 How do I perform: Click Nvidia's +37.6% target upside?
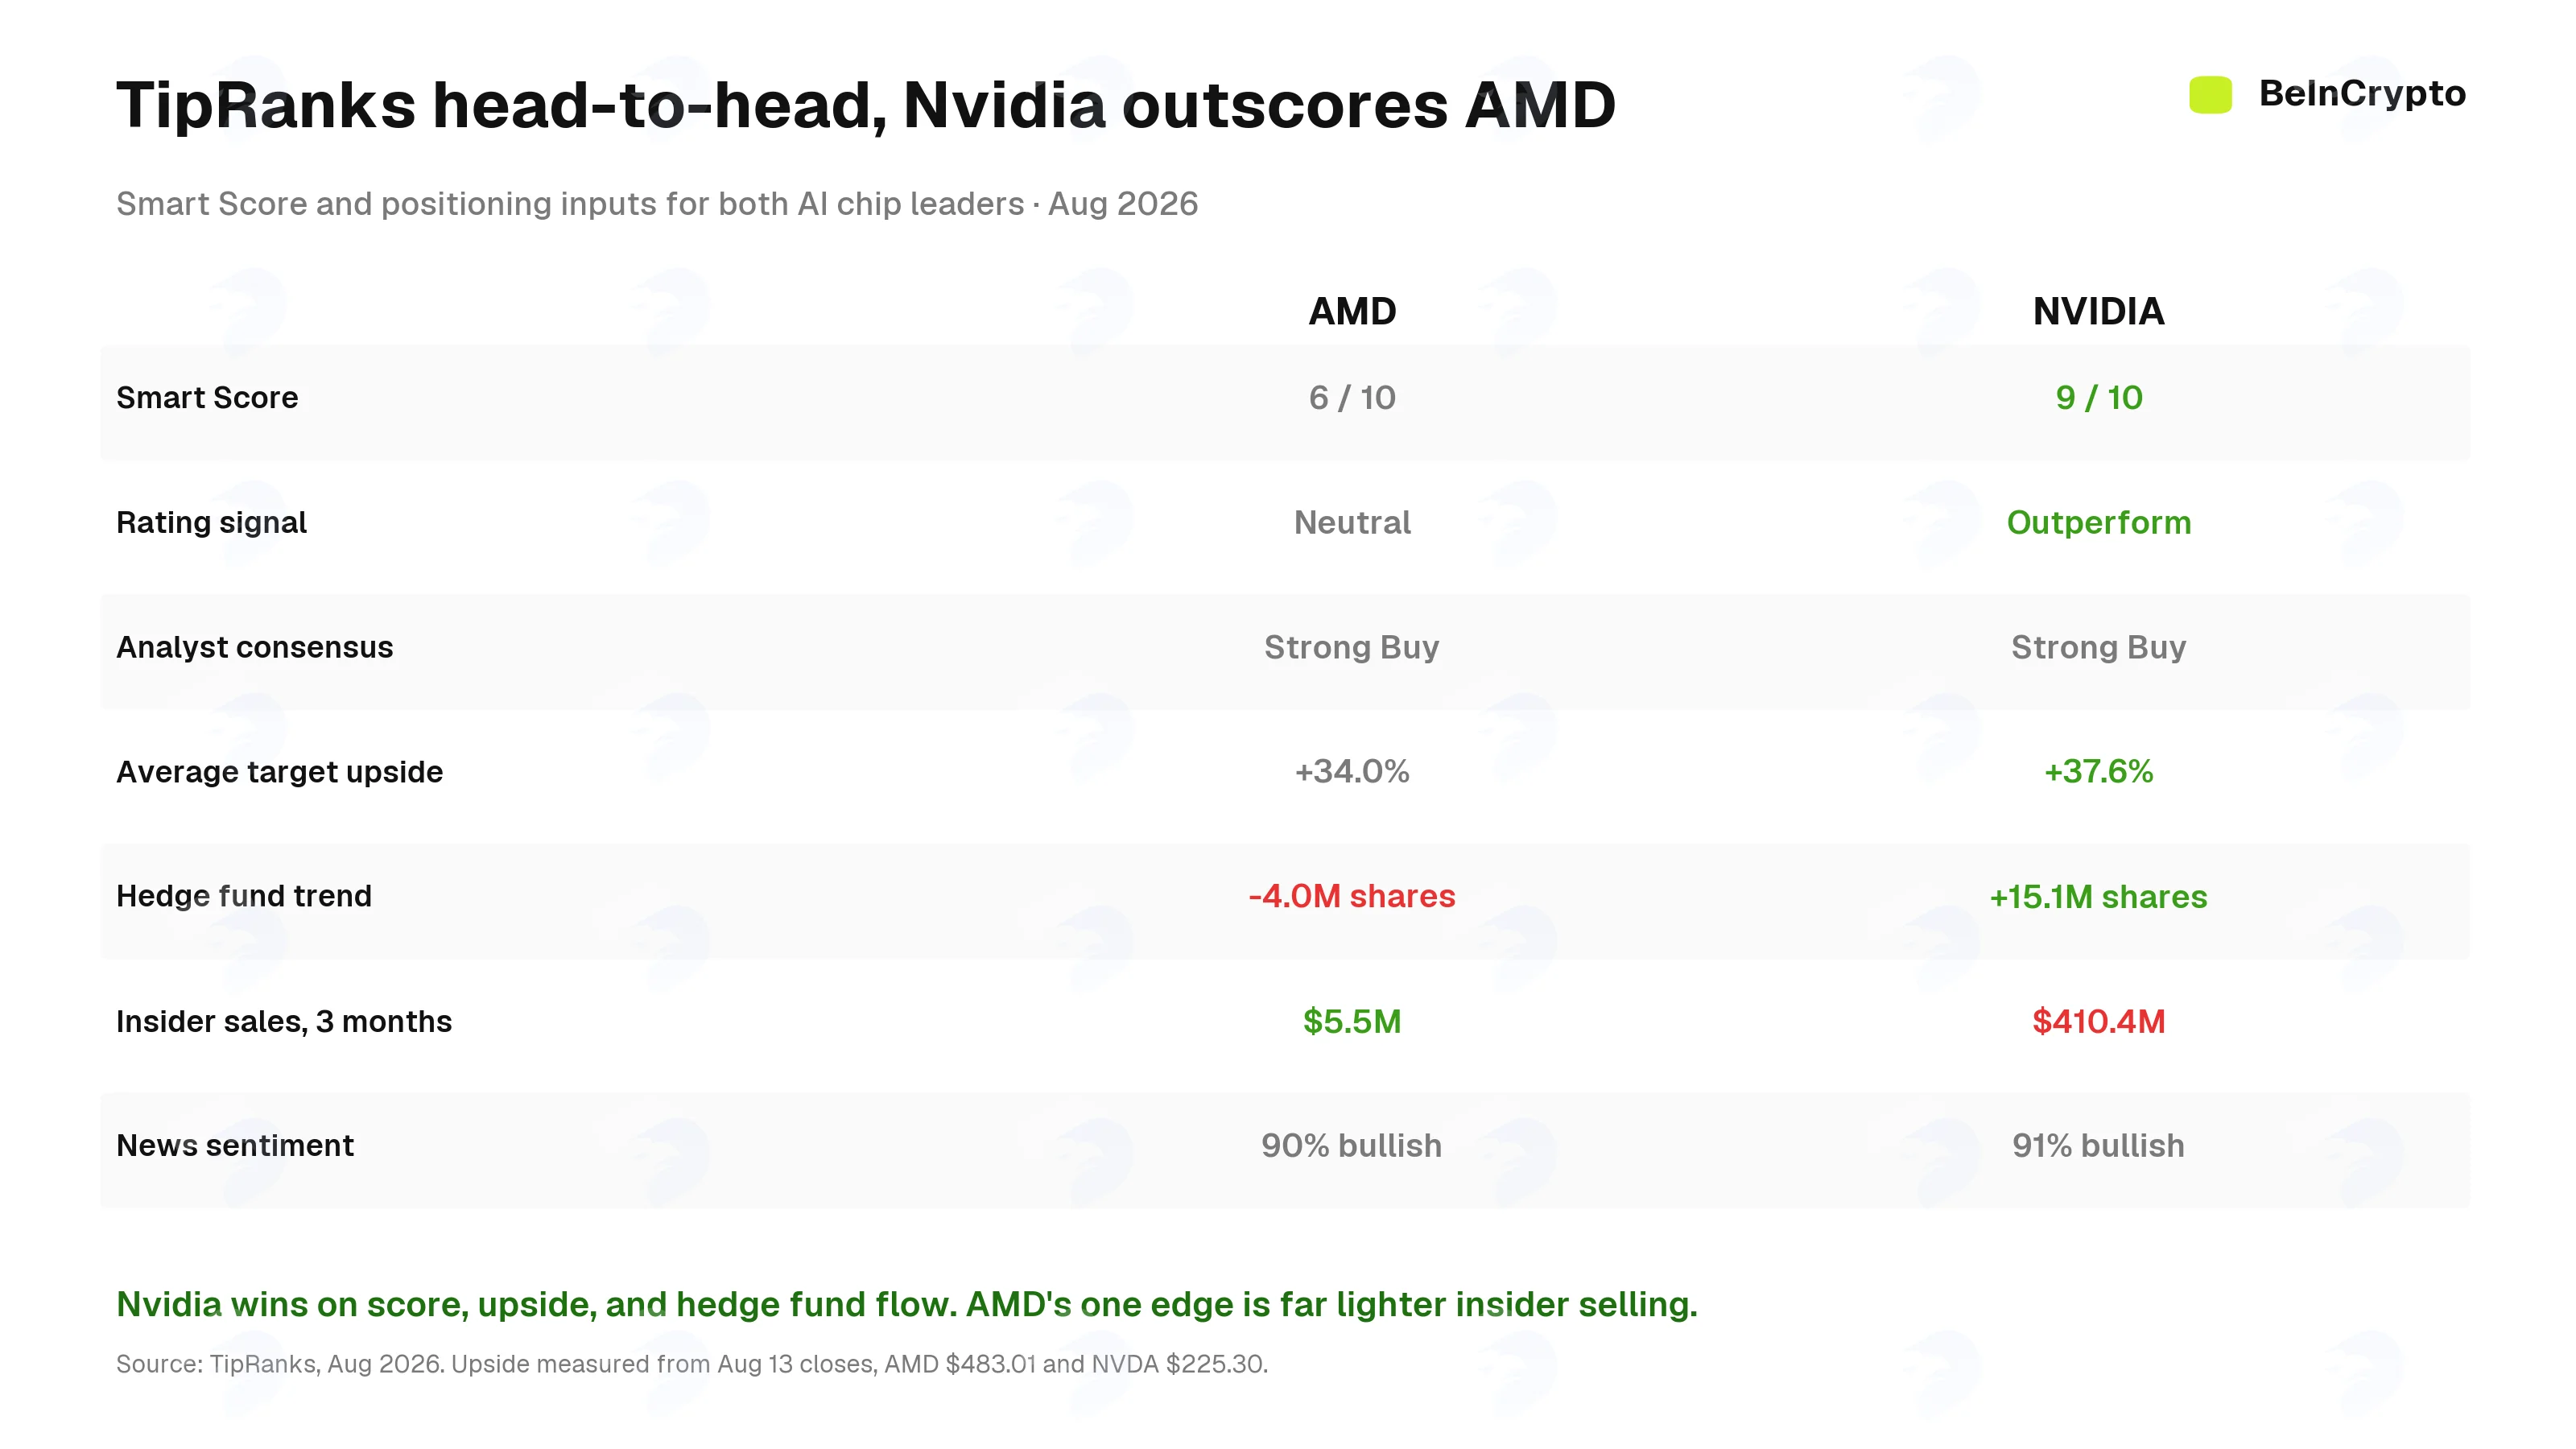2098,772
